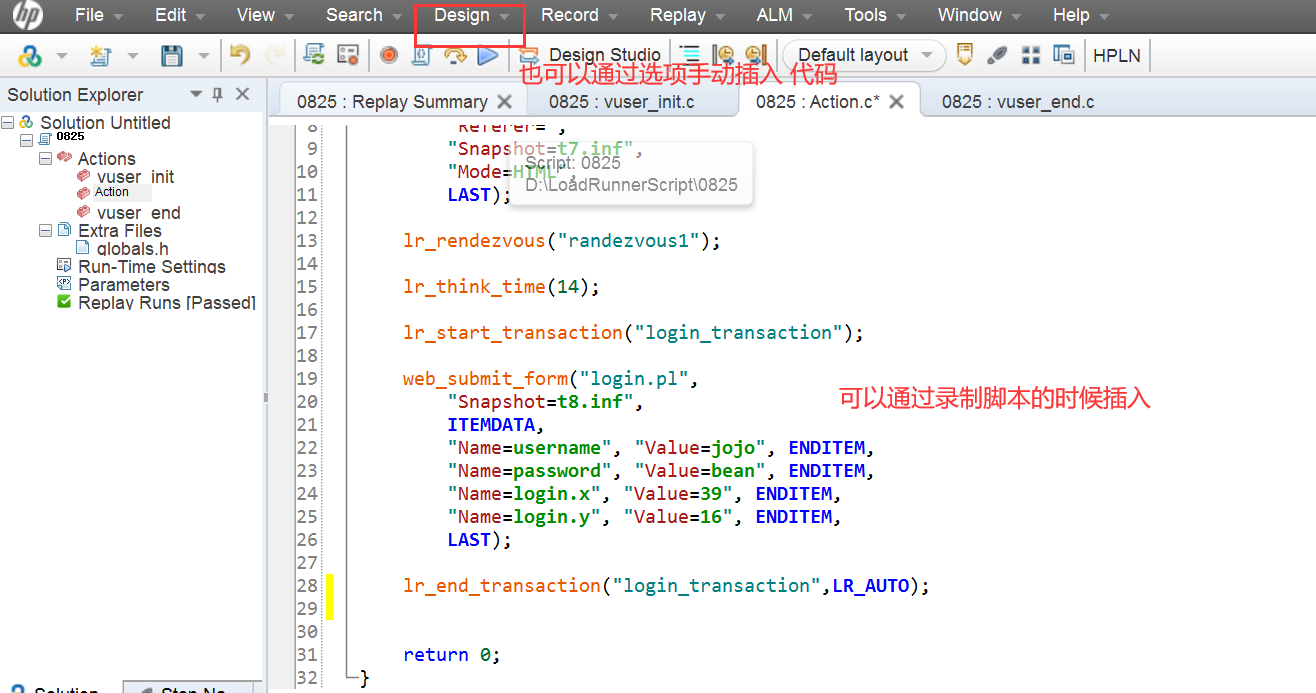Viewport: 1316px width, 693px height.
Task: Open Run-Time Settings in tree
Action: (152, 266)
